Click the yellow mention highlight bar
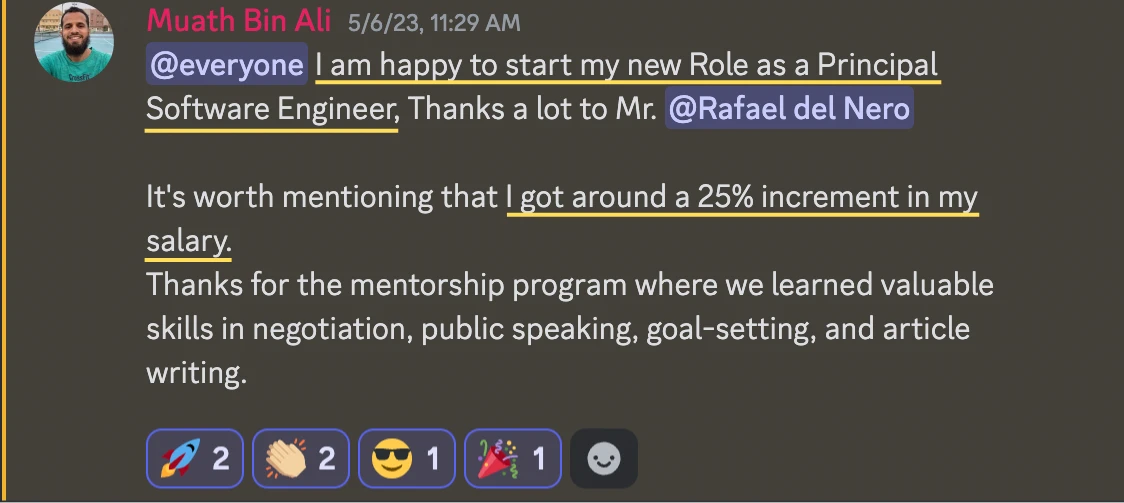The width and height of the screenshot is (1124, 503). [3, 250]
